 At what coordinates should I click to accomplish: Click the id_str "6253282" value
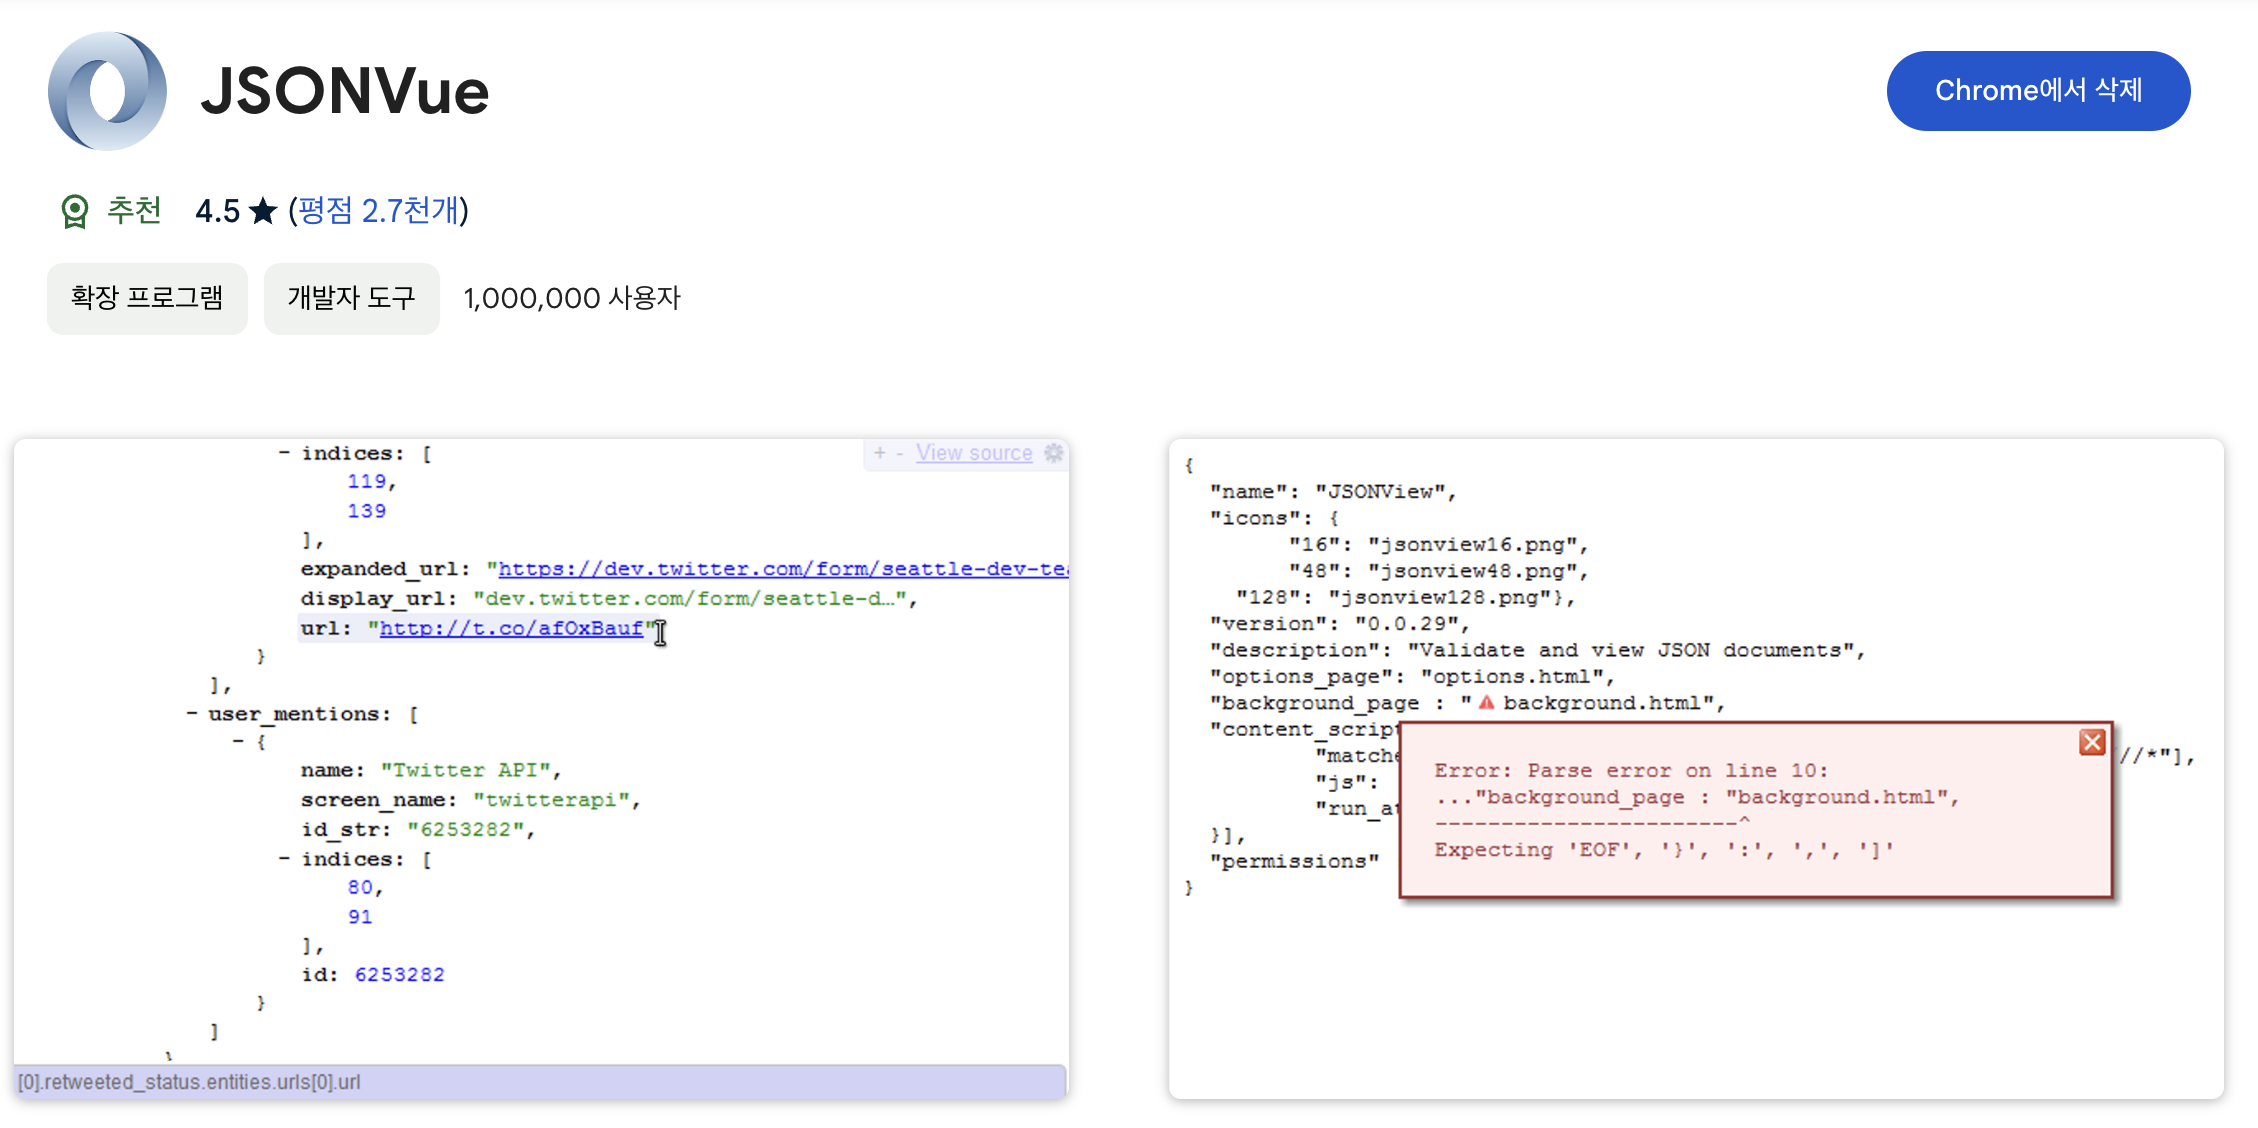465,830
